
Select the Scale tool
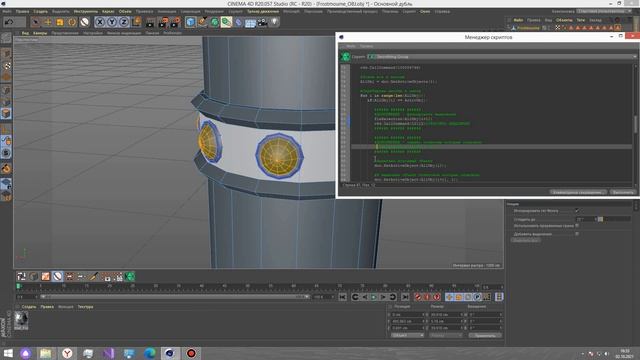tap(60, 22)
